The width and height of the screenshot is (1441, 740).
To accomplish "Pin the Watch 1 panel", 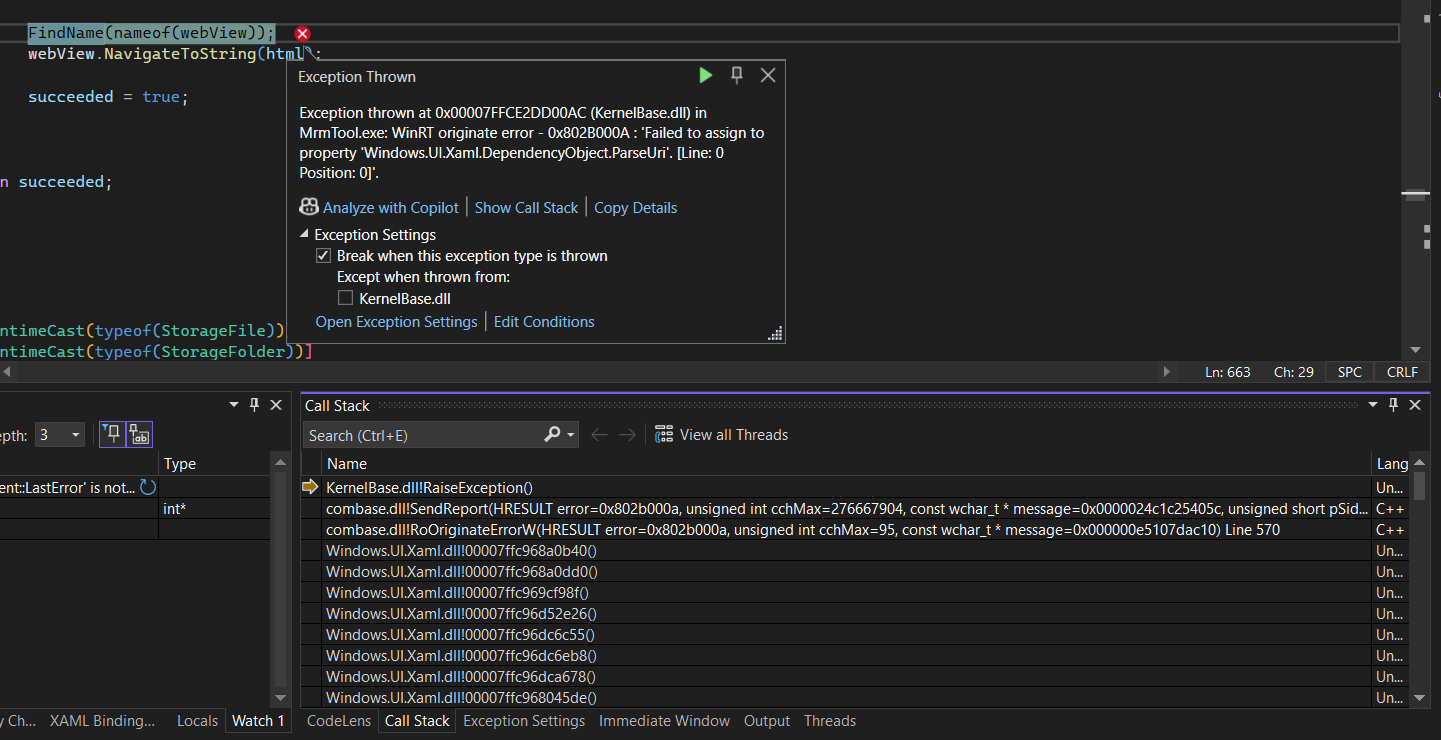I will pos(254,405).
